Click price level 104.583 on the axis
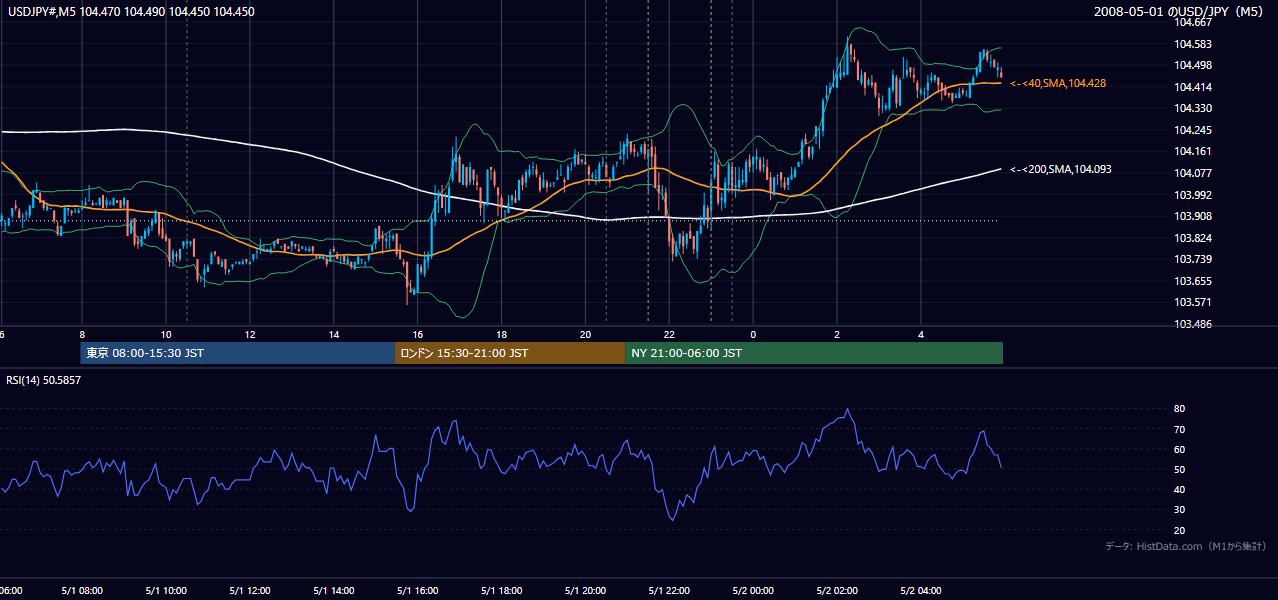Image resolution: width=1278 pixels, height=600 pixels. point(1193,44)
